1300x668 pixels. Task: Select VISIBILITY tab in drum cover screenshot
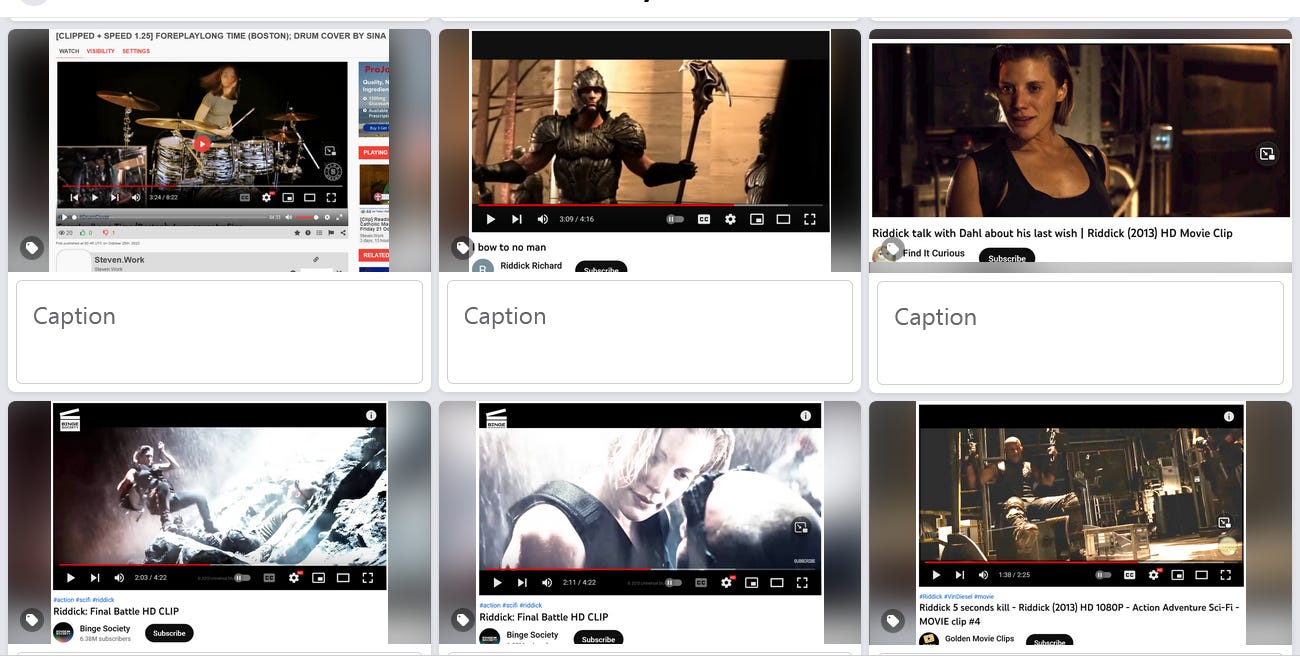[x=101, y=51]
